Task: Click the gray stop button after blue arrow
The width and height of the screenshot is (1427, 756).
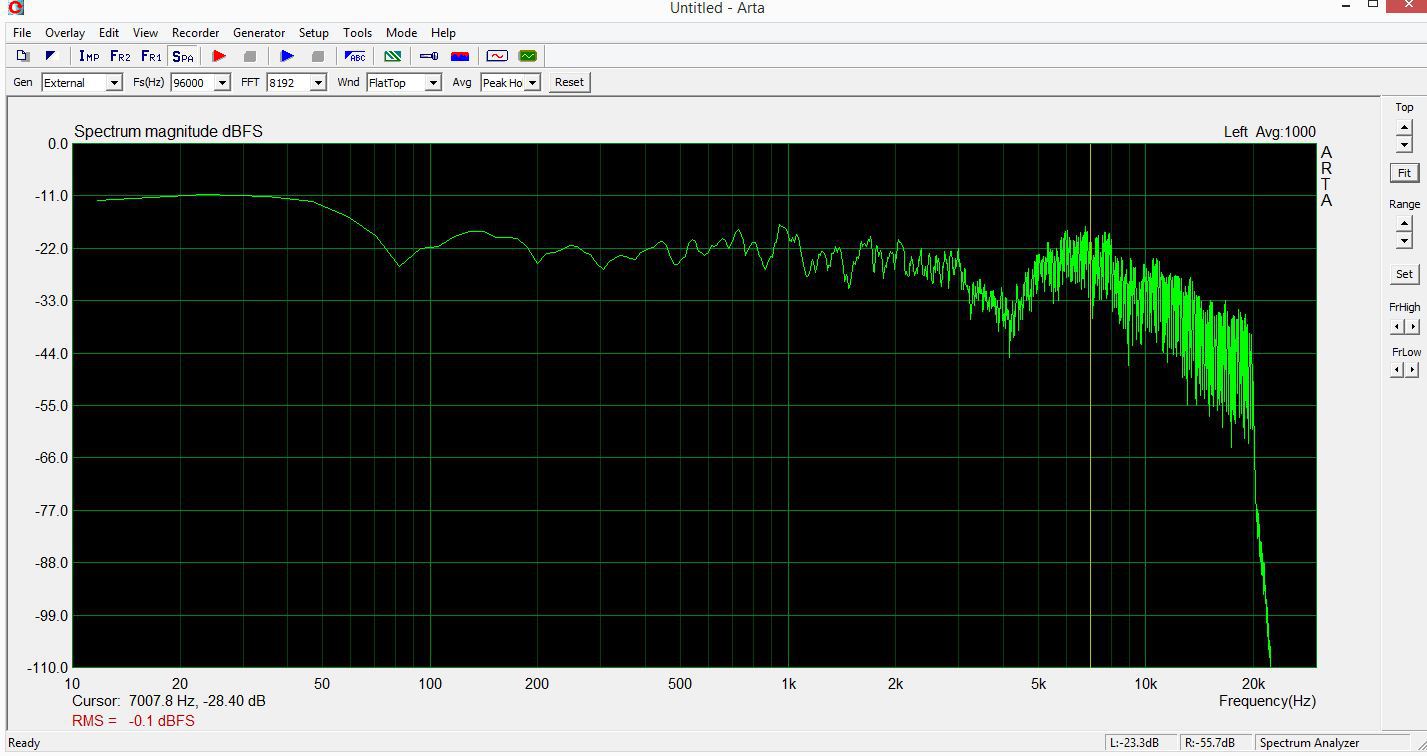Action: 318,56
